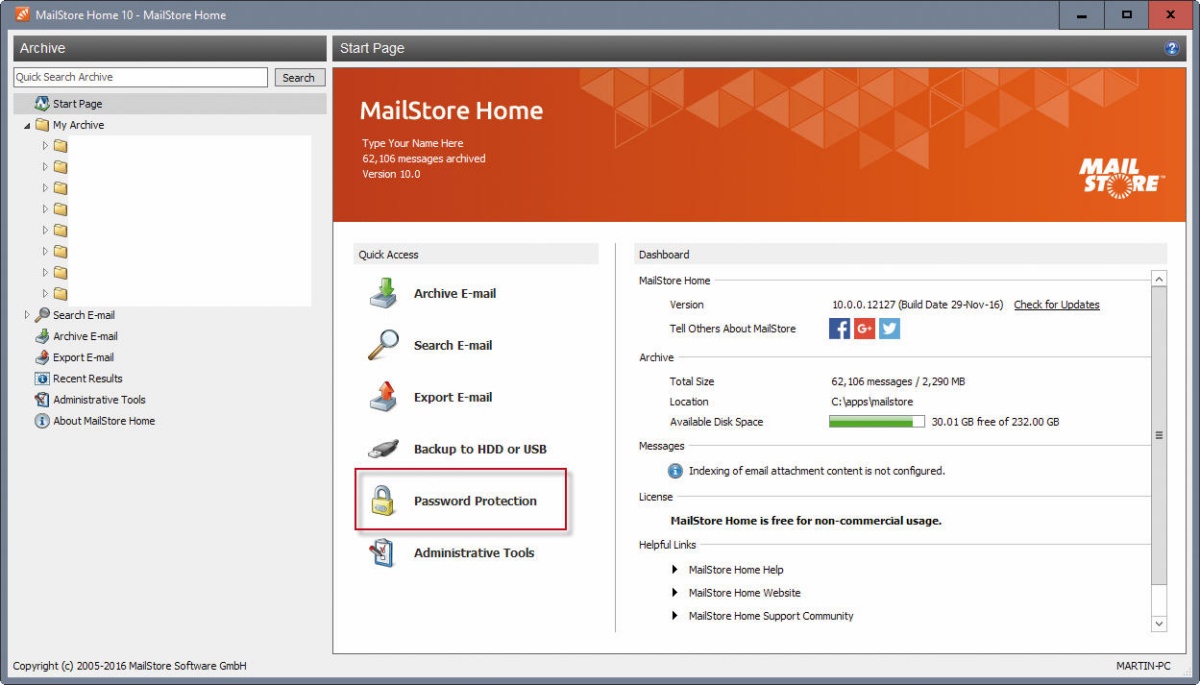
Task: Click in the Quick Search Archive field
Action: coord(140,77)
